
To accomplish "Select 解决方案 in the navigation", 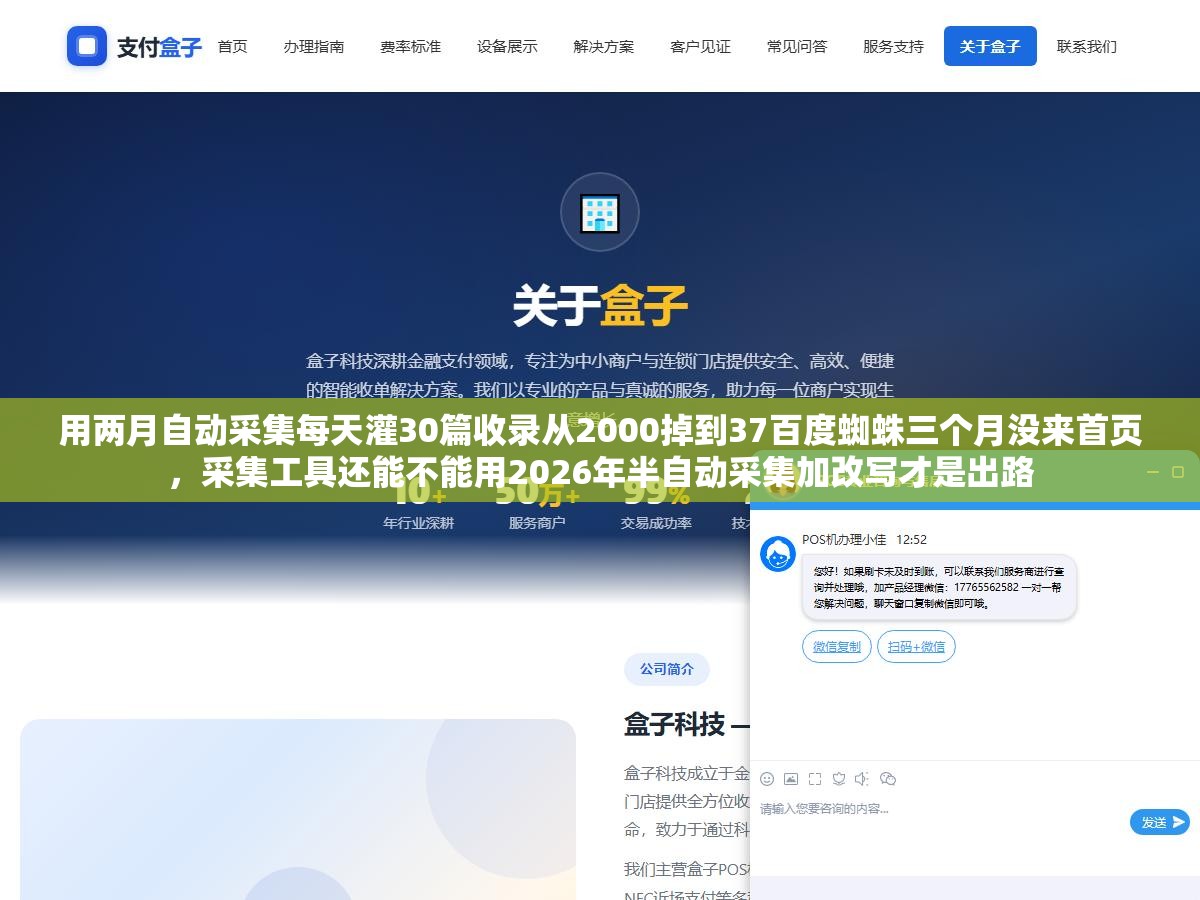I will click(604, 46).
